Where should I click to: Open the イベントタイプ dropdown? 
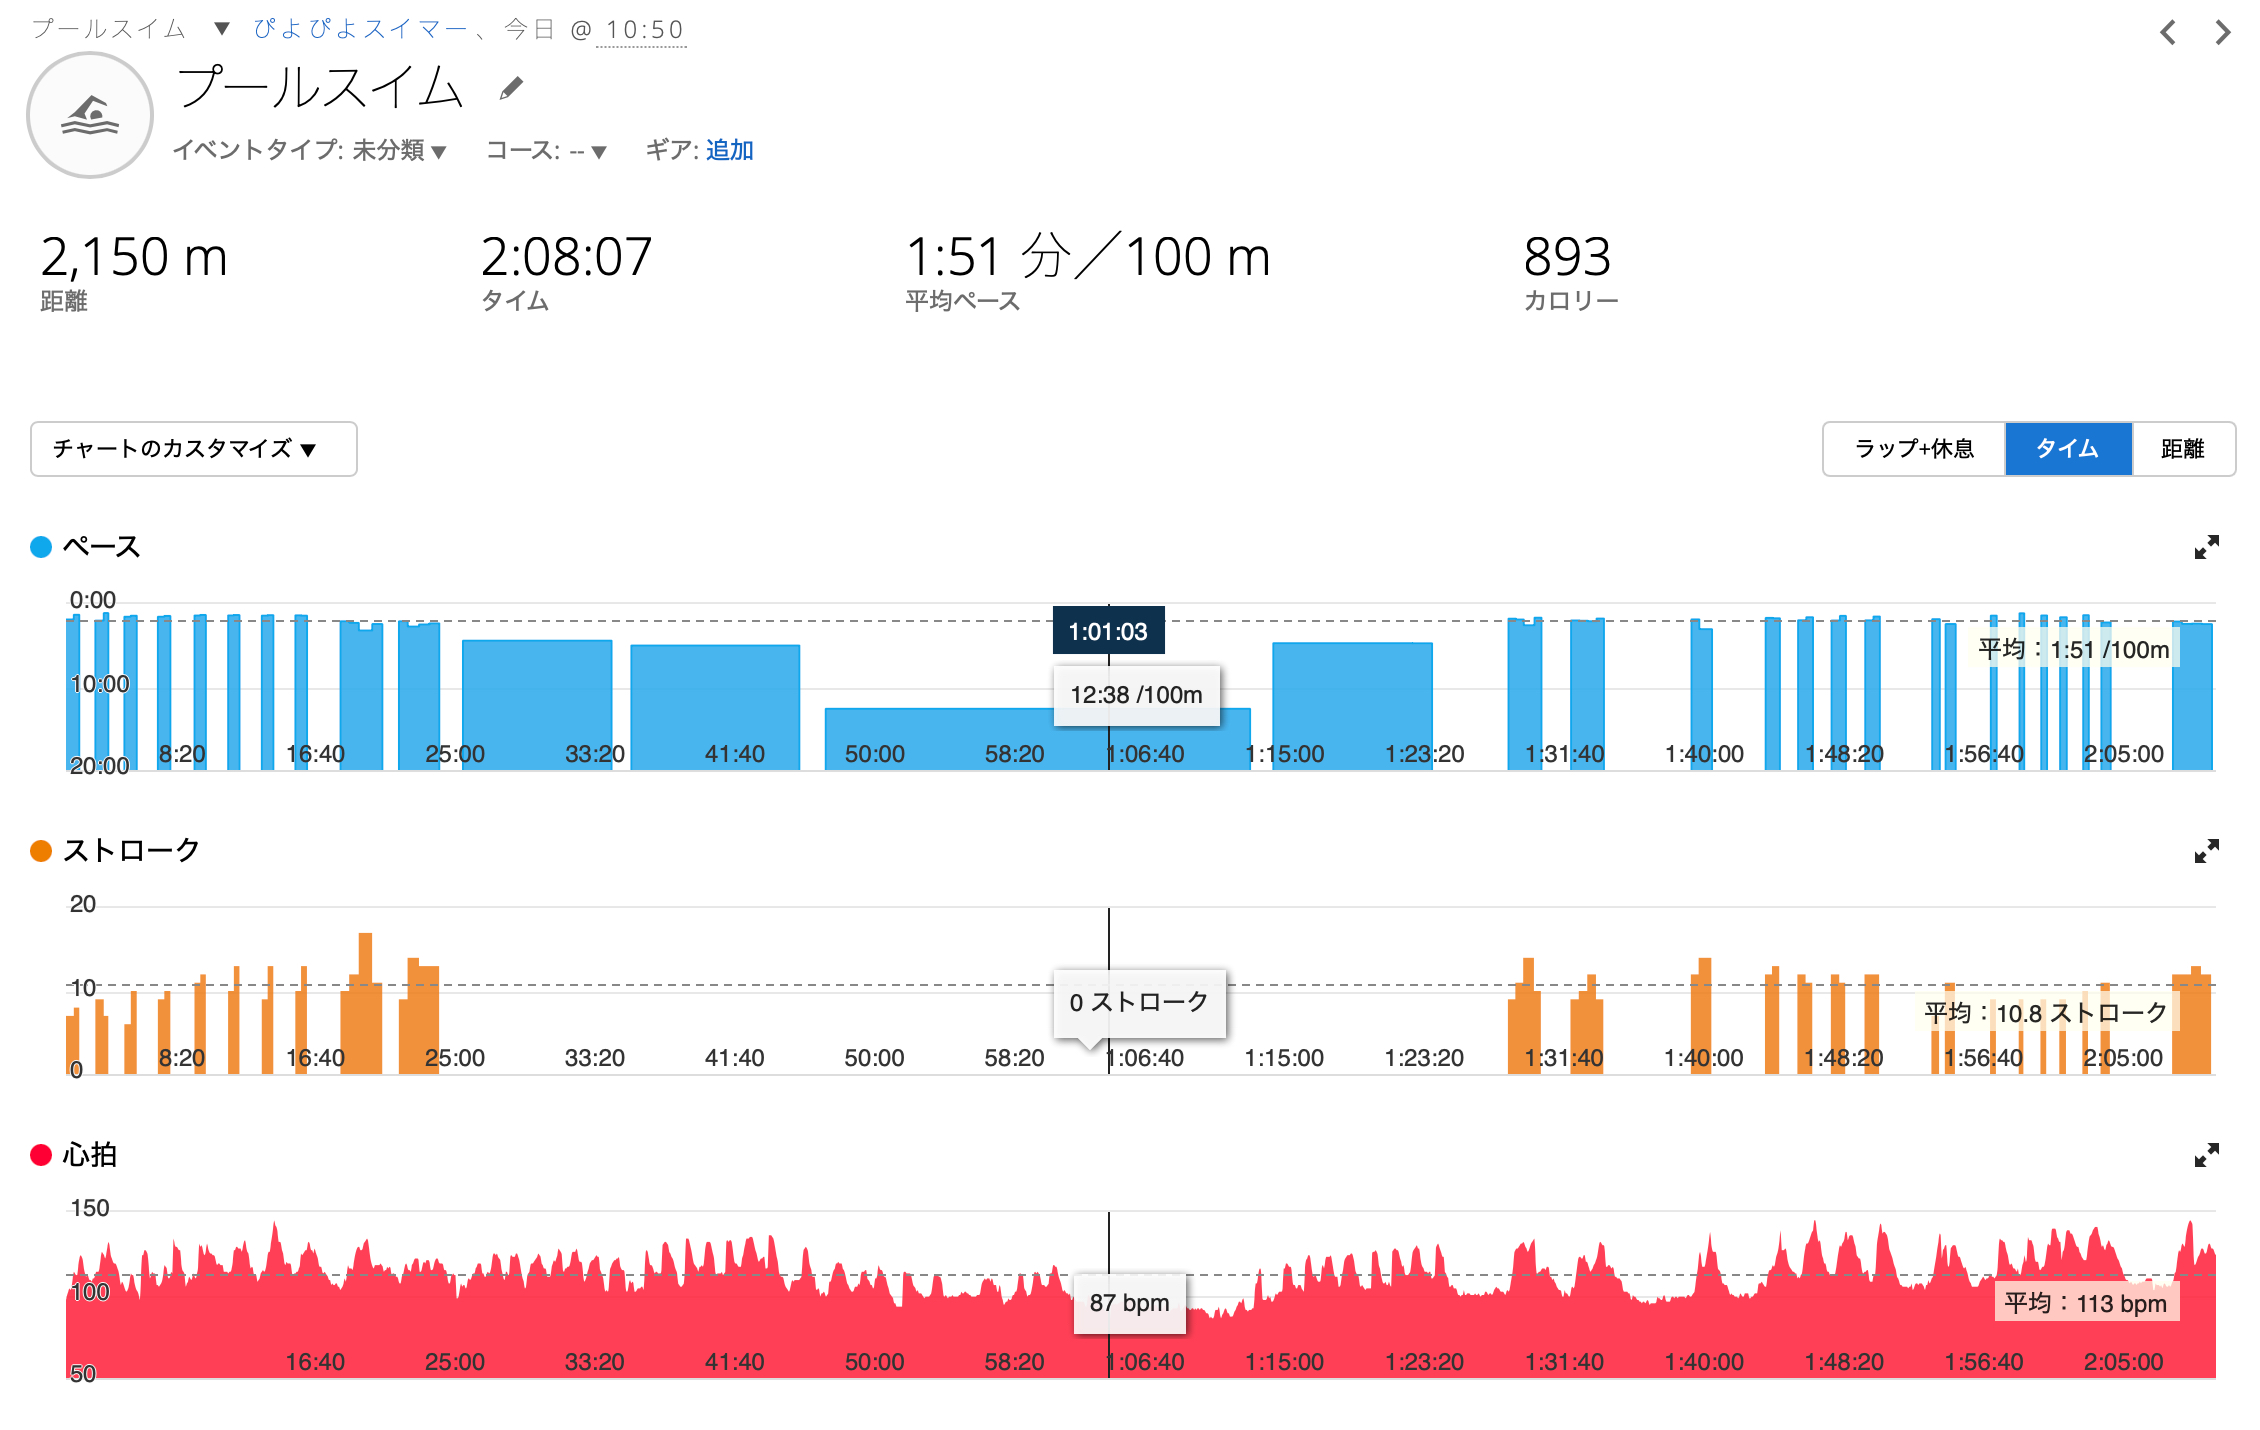pyautogui.click(x=309, y=151)
